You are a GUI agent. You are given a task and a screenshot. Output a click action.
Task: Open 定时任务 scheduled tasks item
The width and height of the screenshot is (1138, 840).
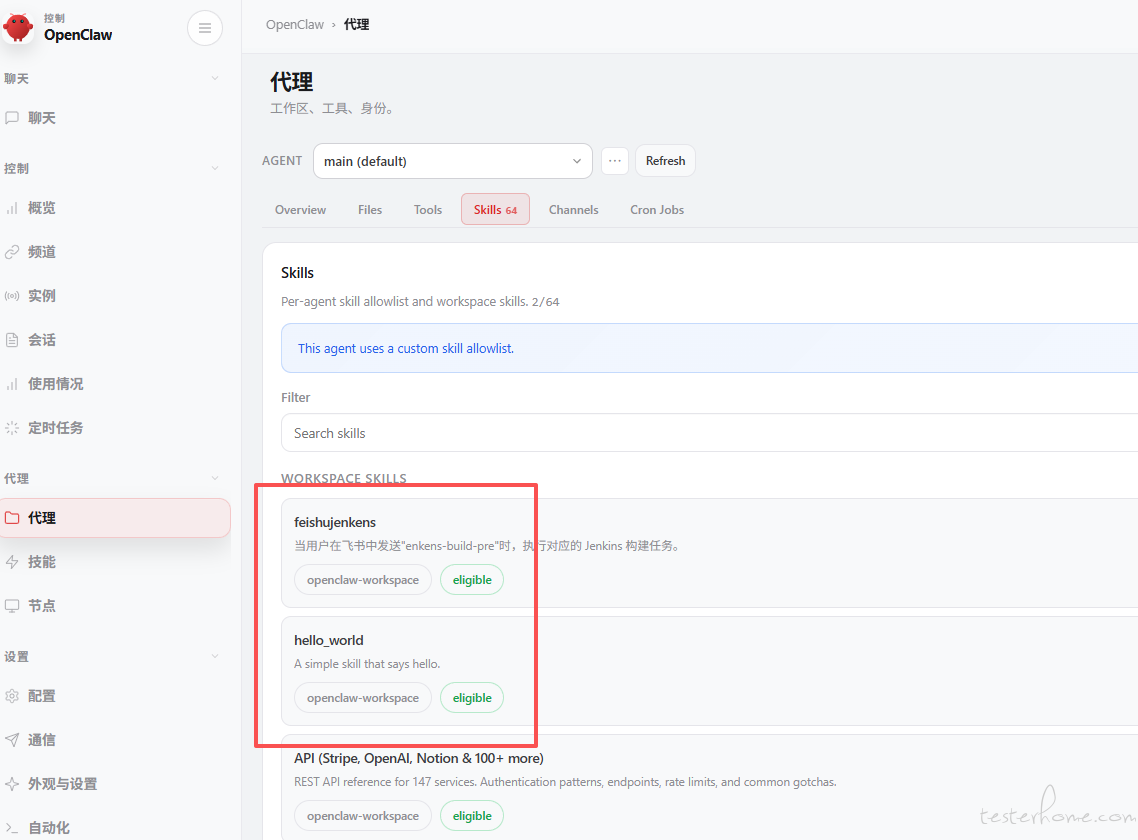click(55, 428)
